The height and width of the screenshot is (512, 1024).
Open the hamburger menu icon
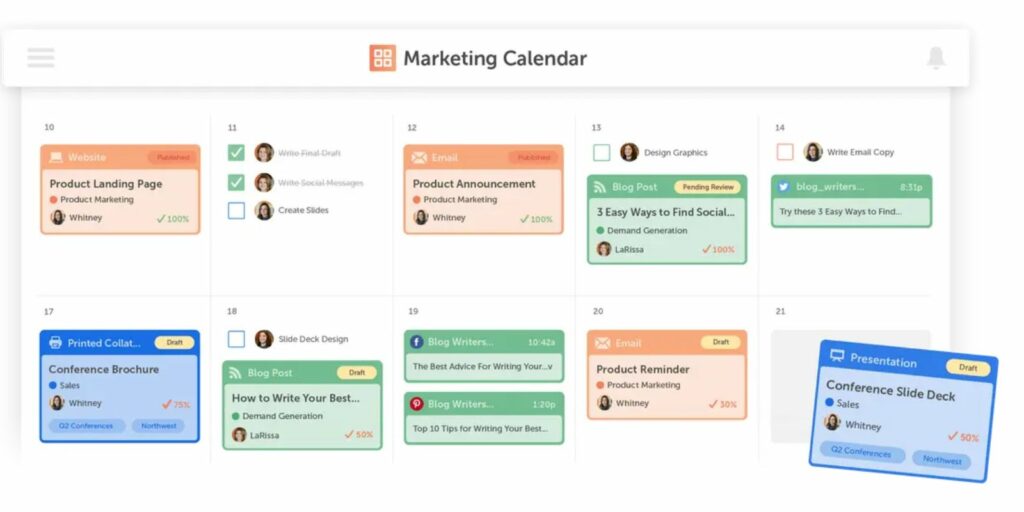pos(40,57)
